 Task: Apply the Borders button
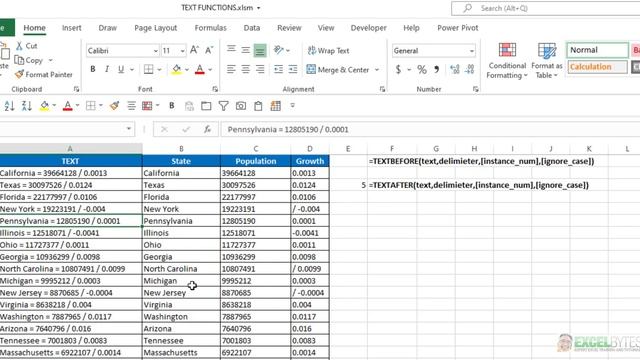[x=149, y=69]
